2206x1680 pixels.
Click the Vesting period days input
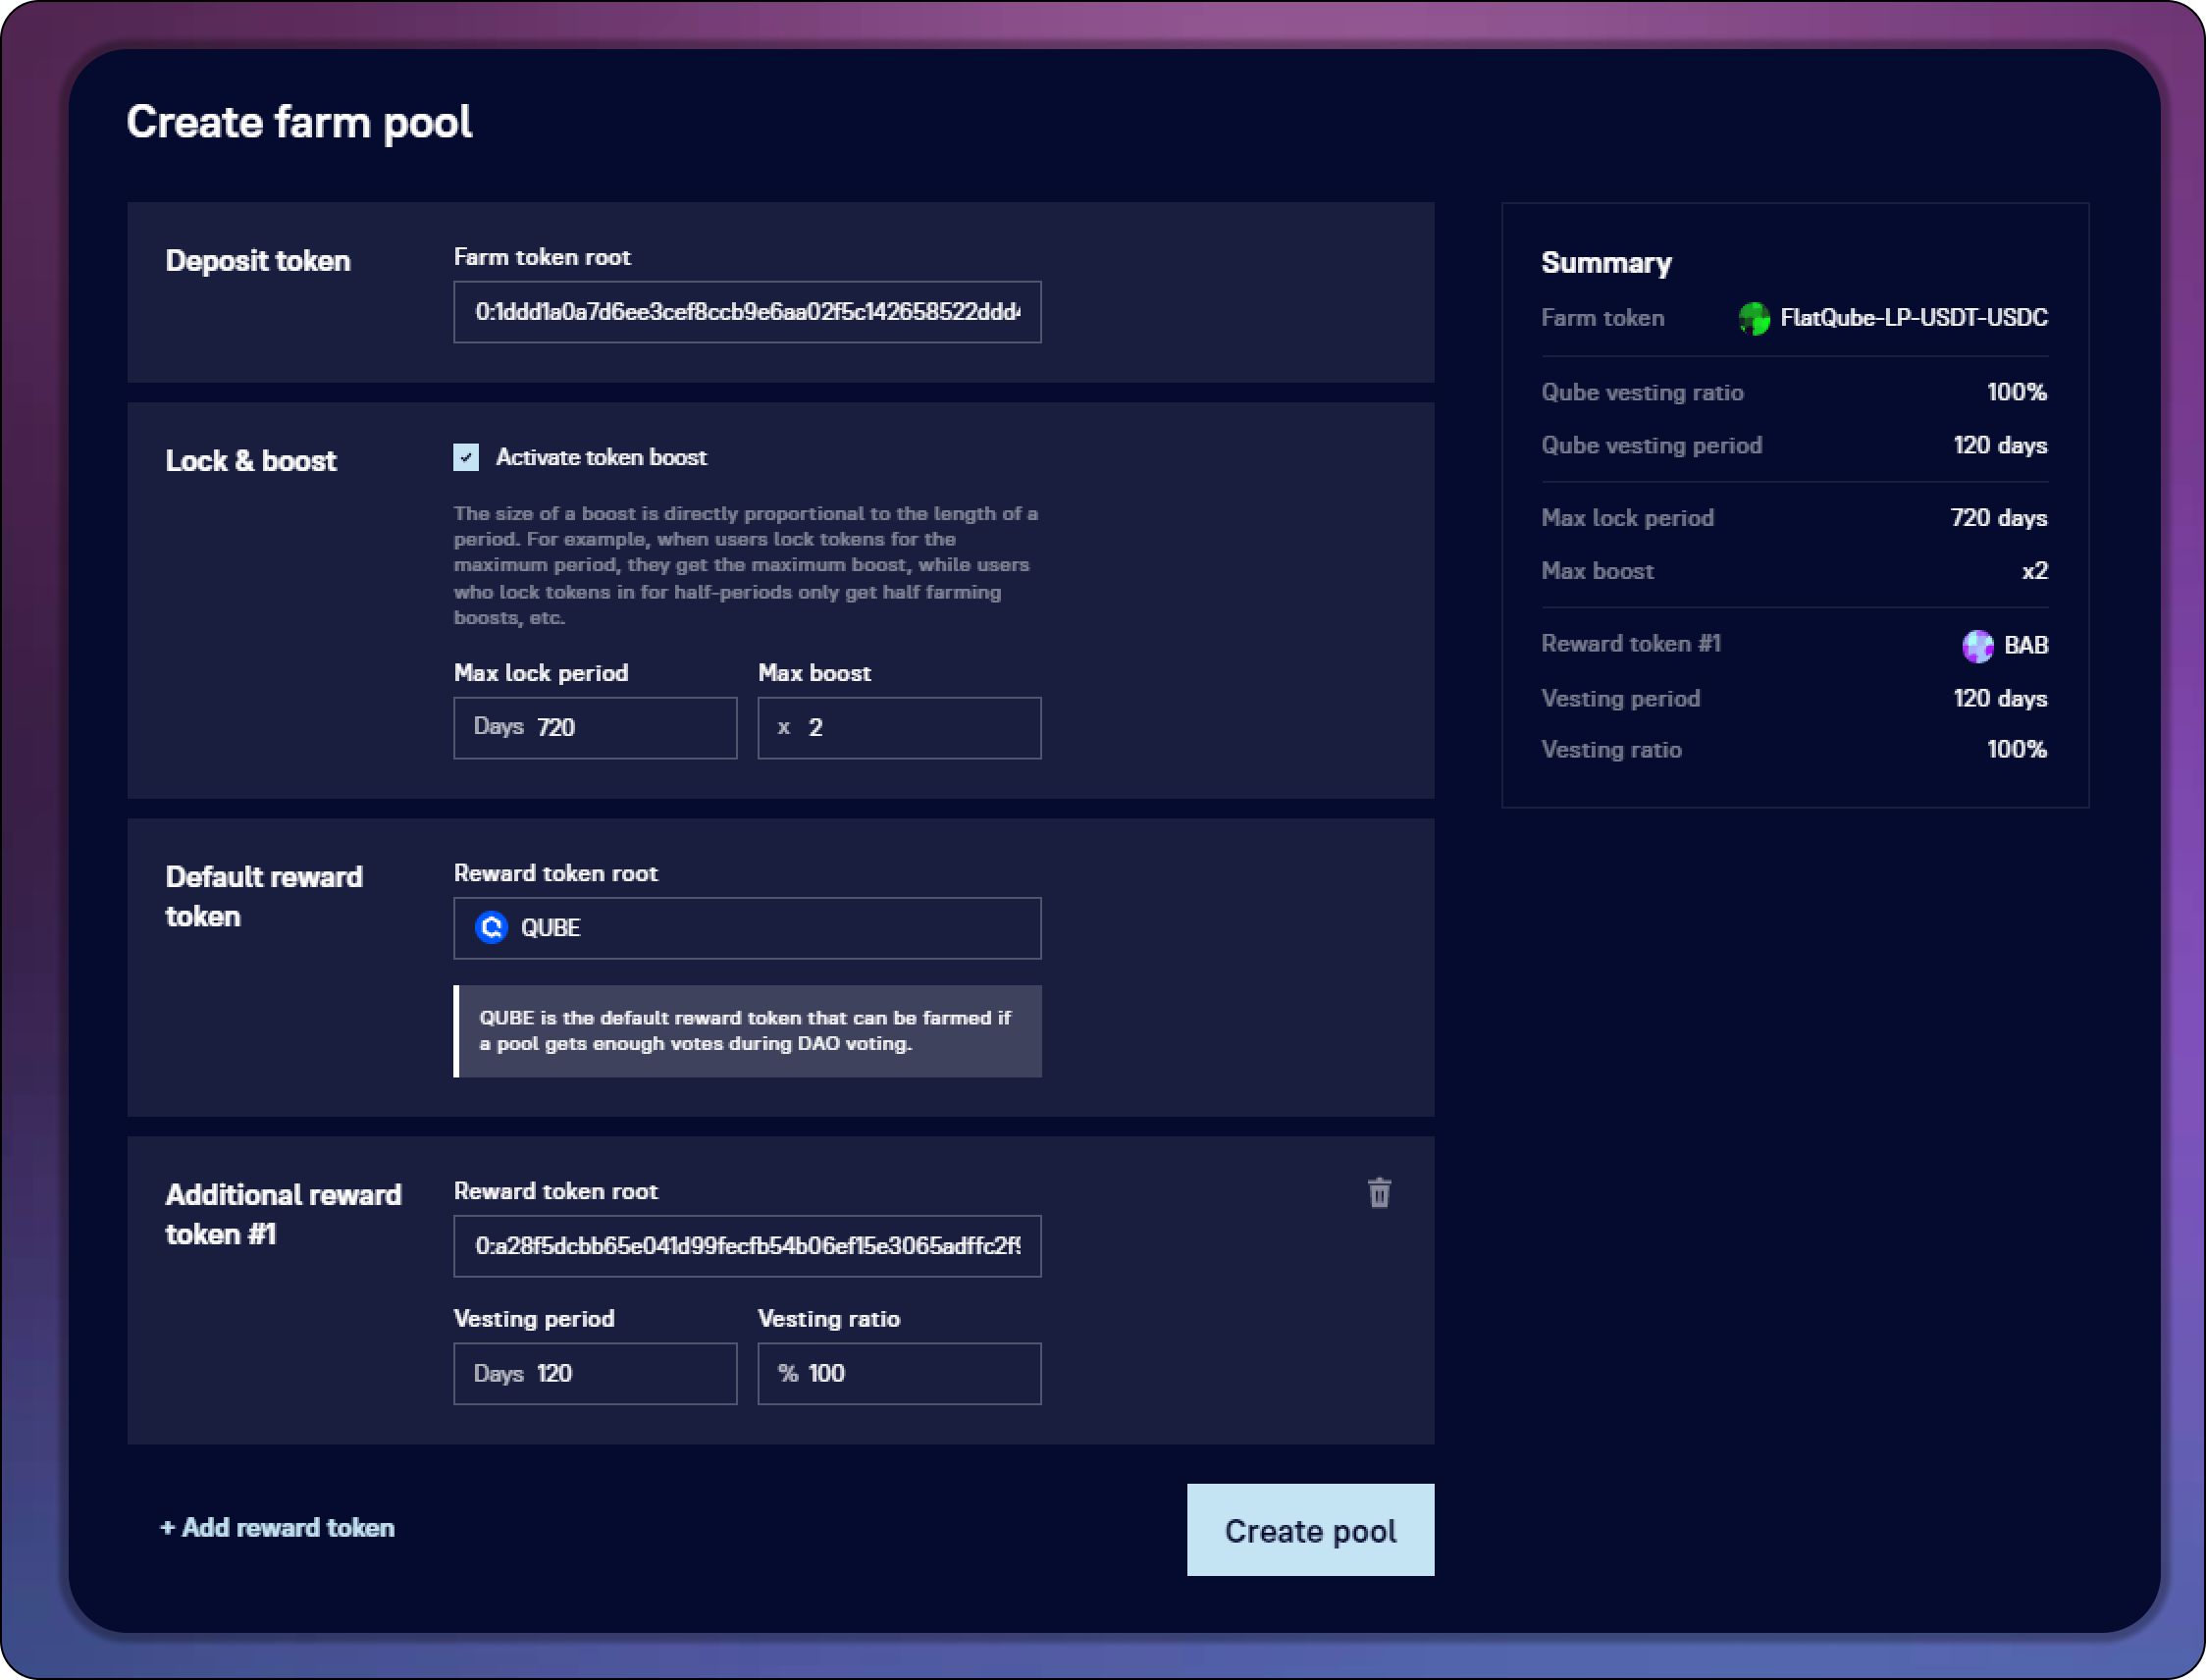pos(595,1374)
